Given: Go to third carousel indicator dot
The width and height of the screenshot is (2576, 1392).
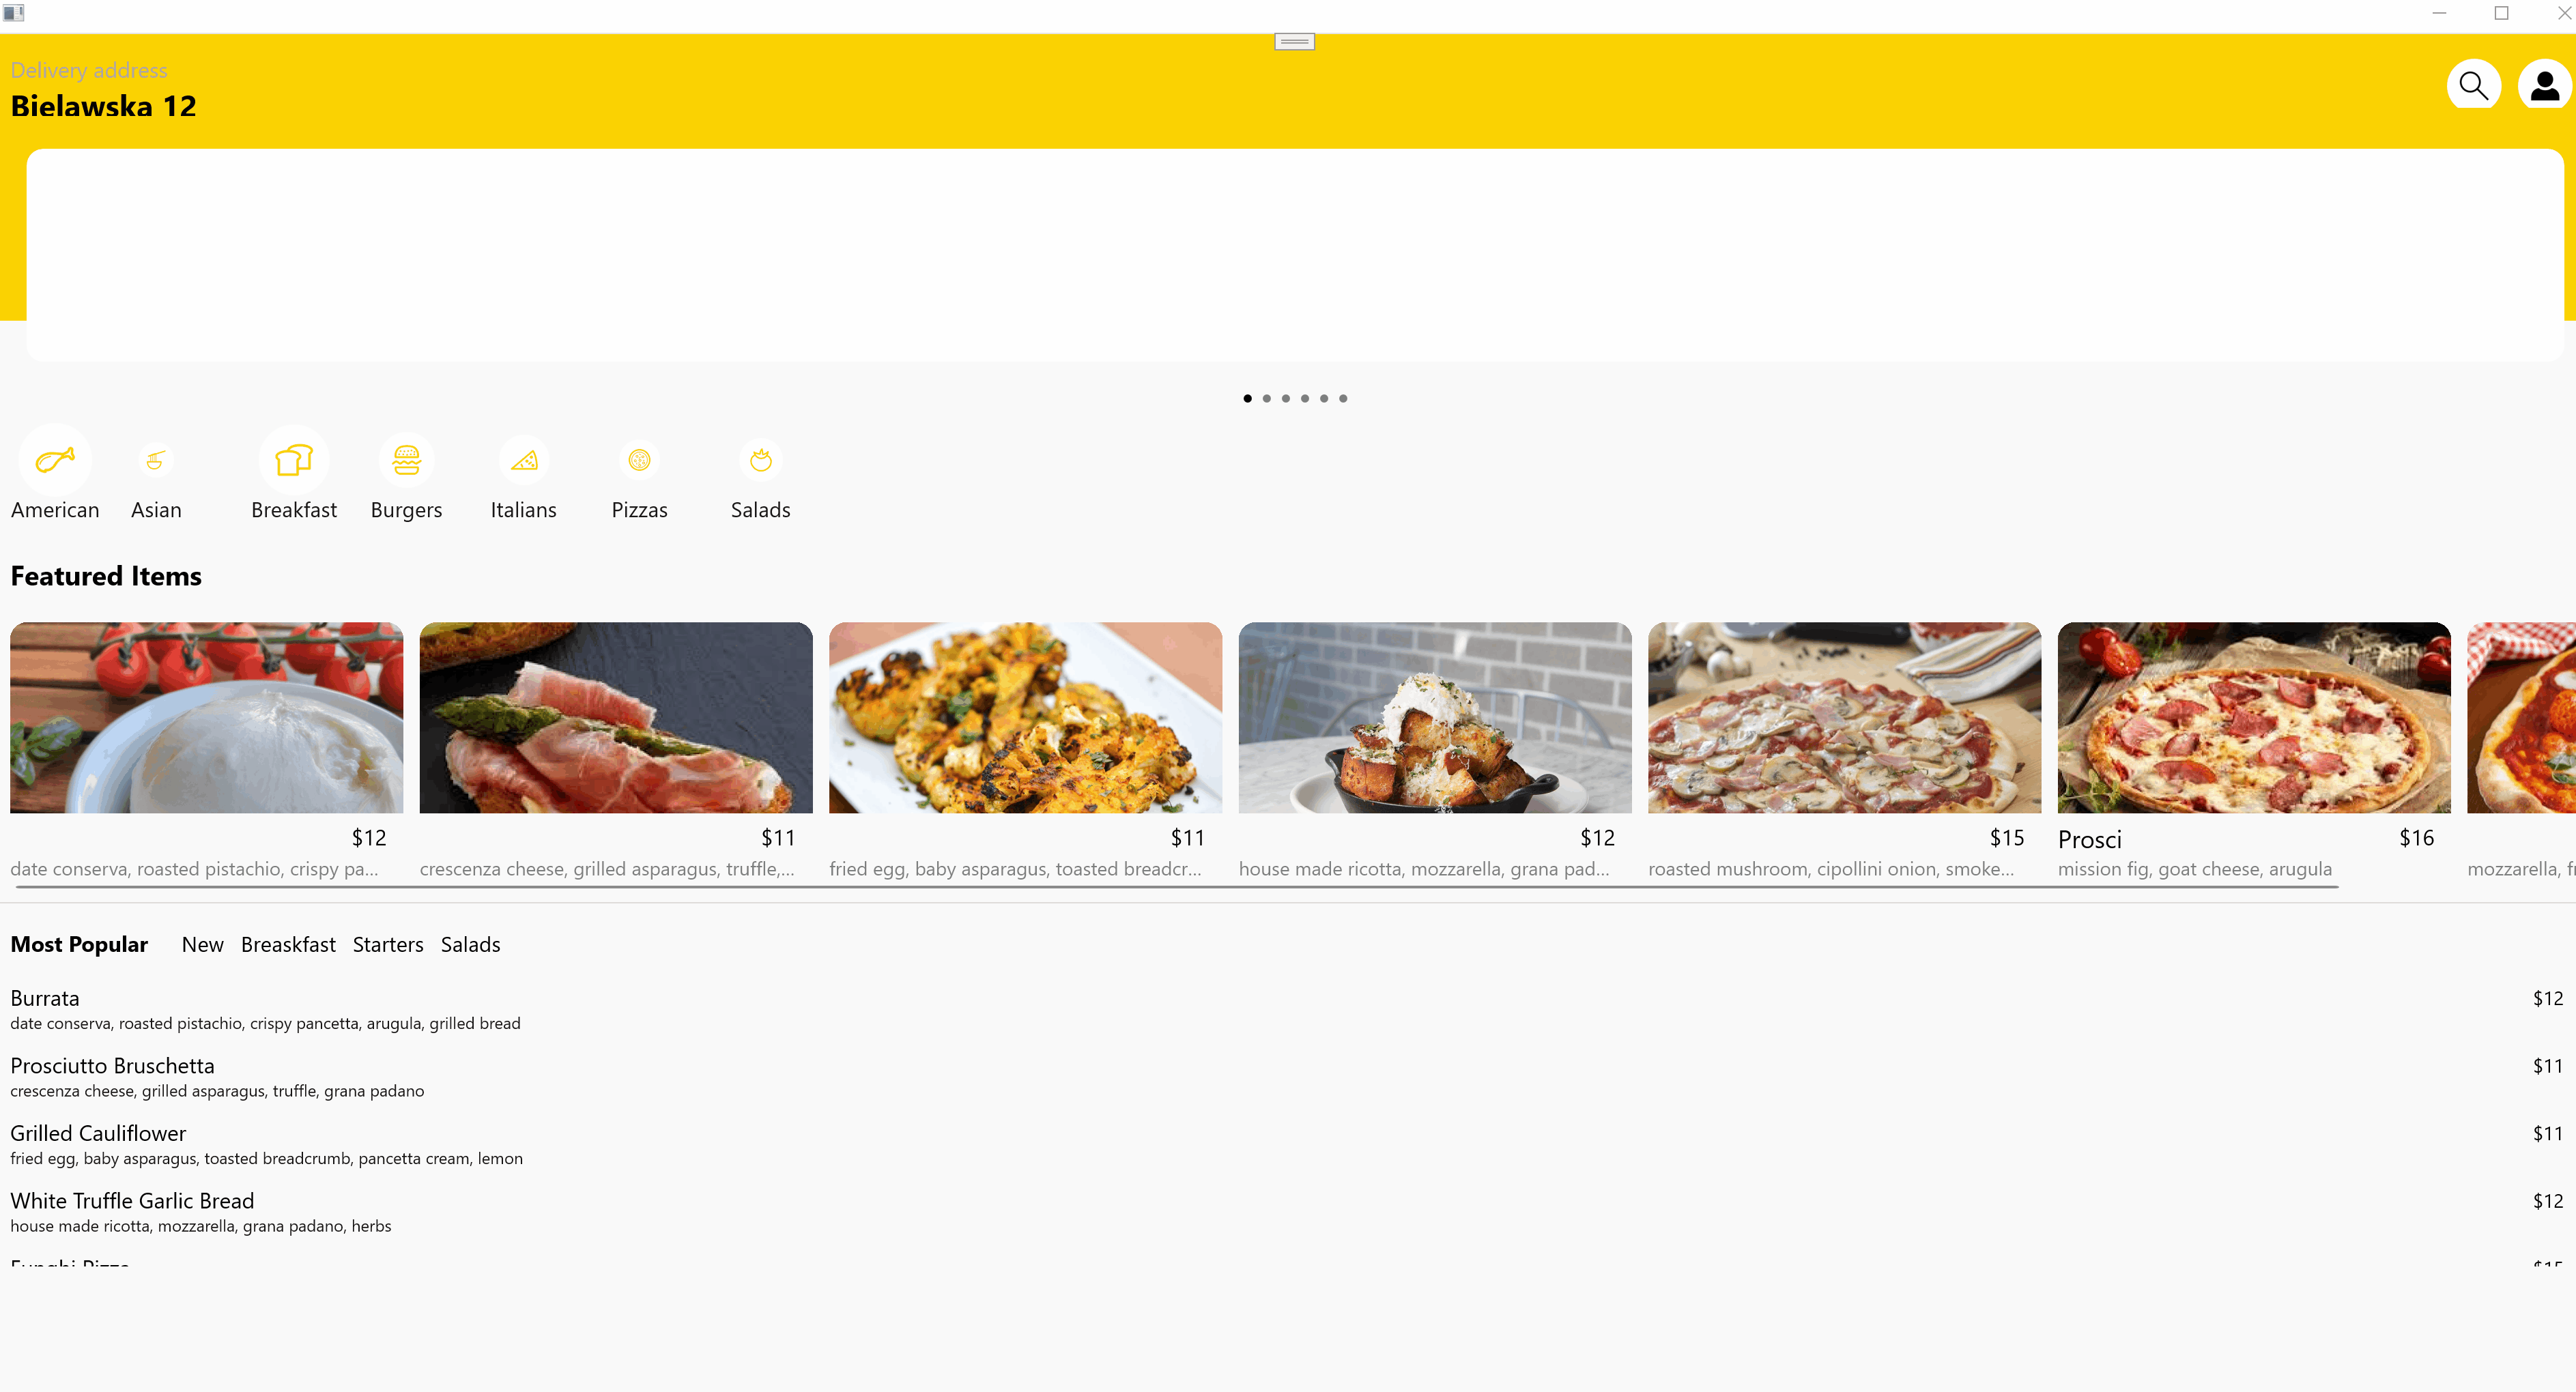Looking at the screenshot, I should point(1285,398).
